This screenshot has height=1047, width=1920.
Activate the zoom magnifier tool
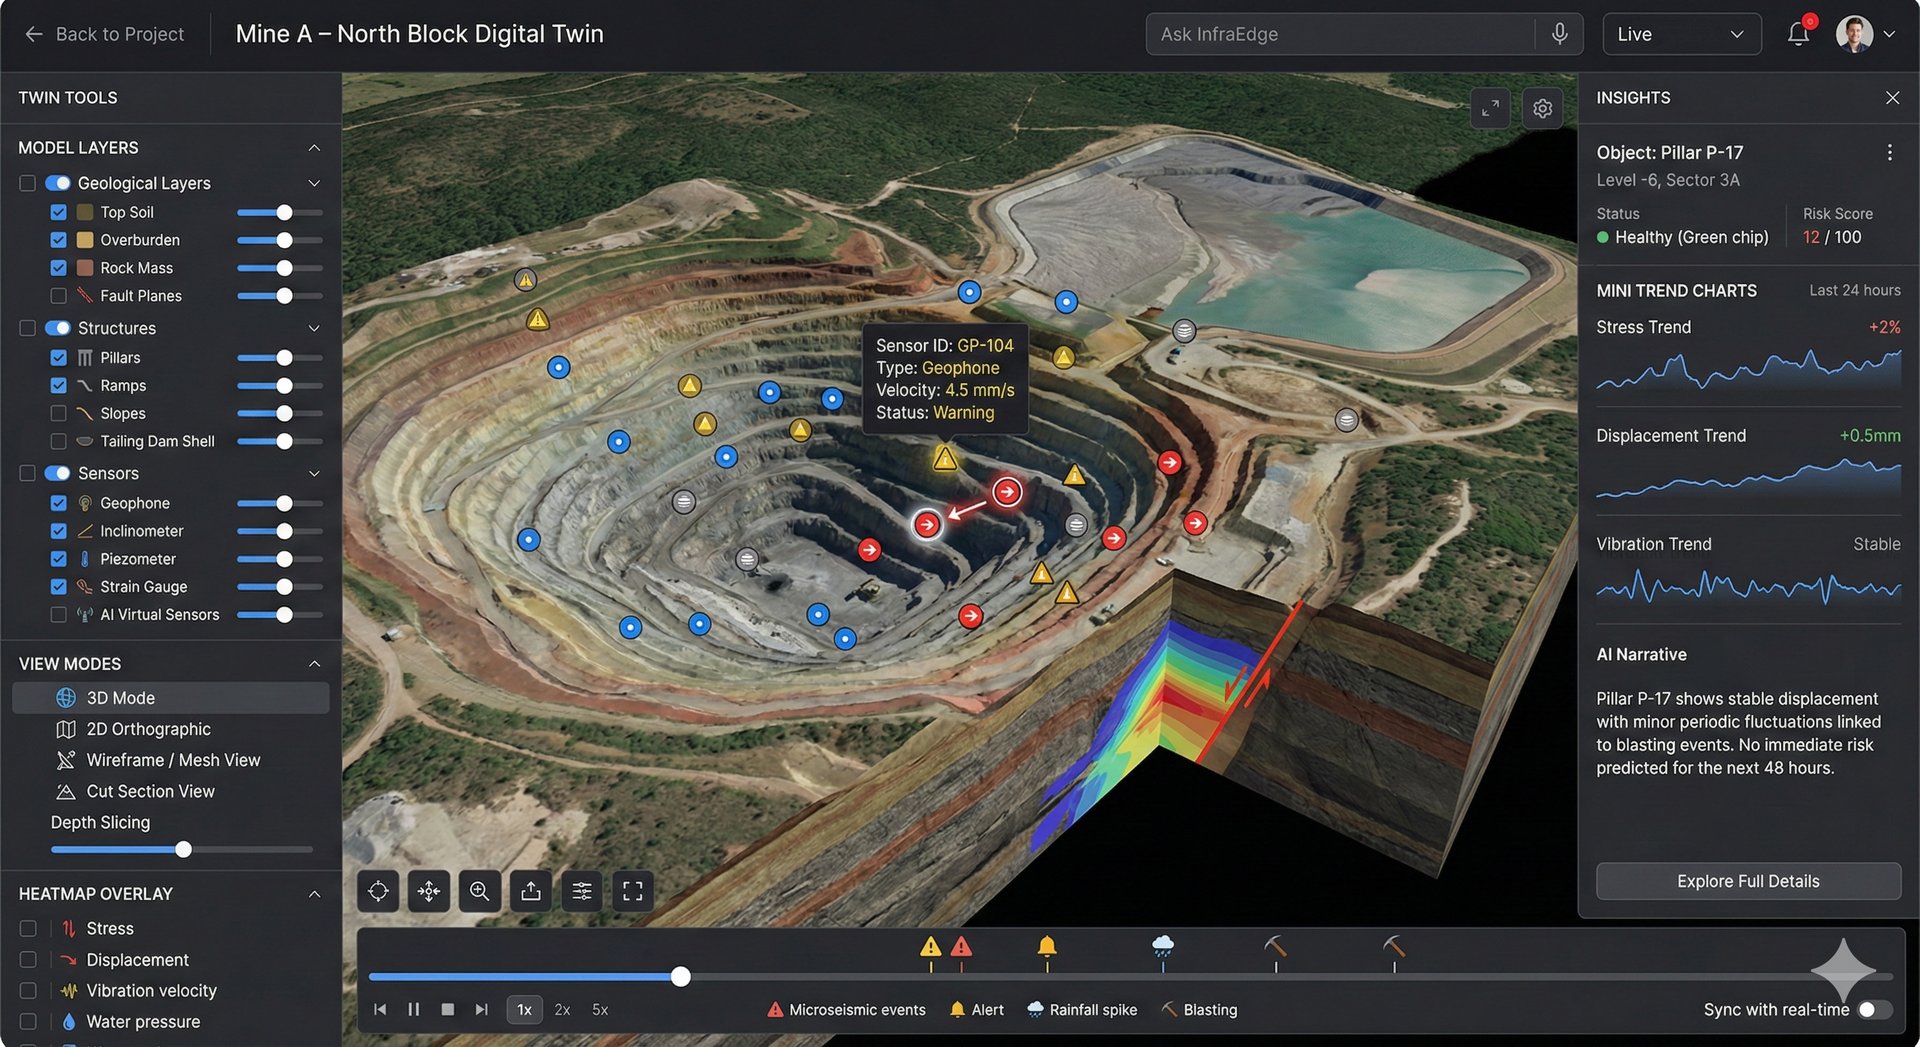480,891
